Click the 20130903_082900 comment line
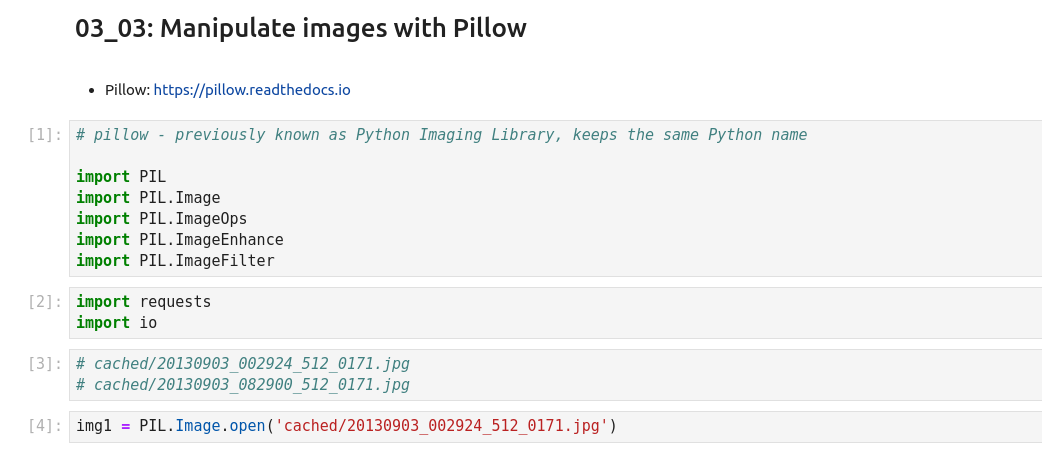The width and height of the screenshot is (1042, 452). (x=242, y=385)
